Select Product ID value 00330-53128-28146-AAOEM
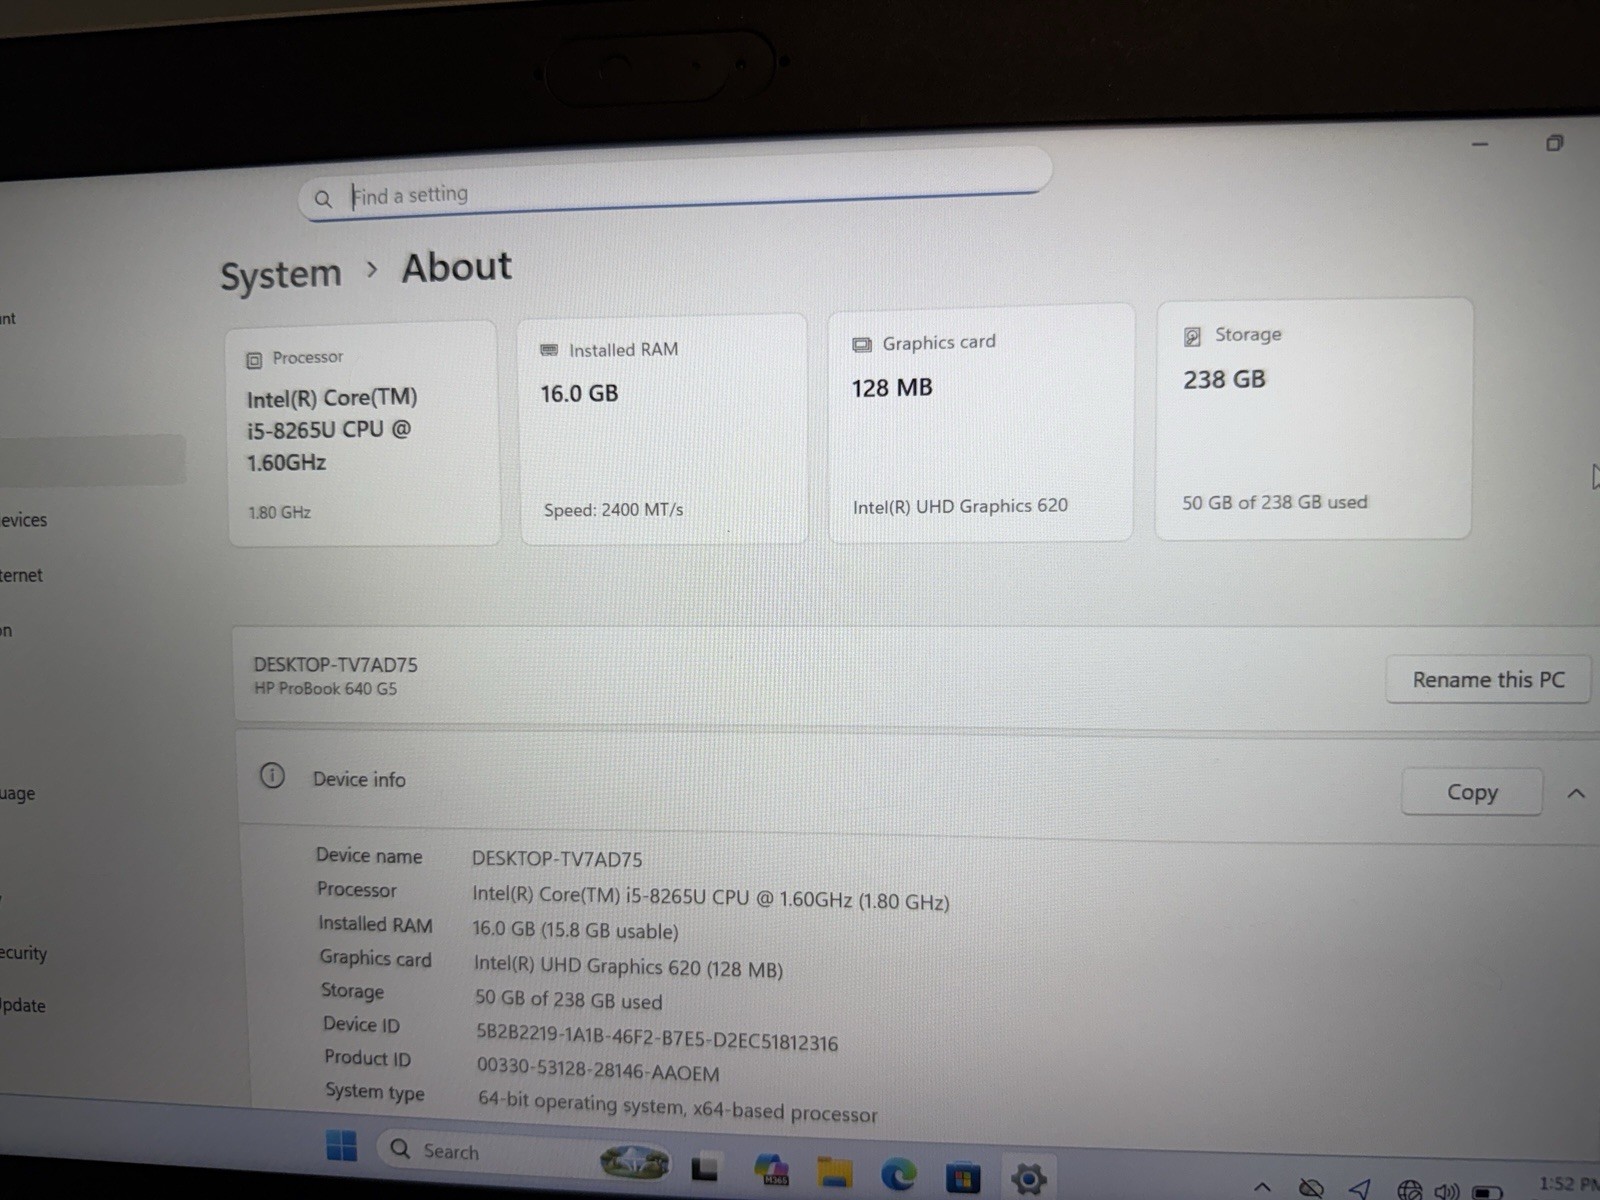1600x1200 pixels. click(598, 1070)
